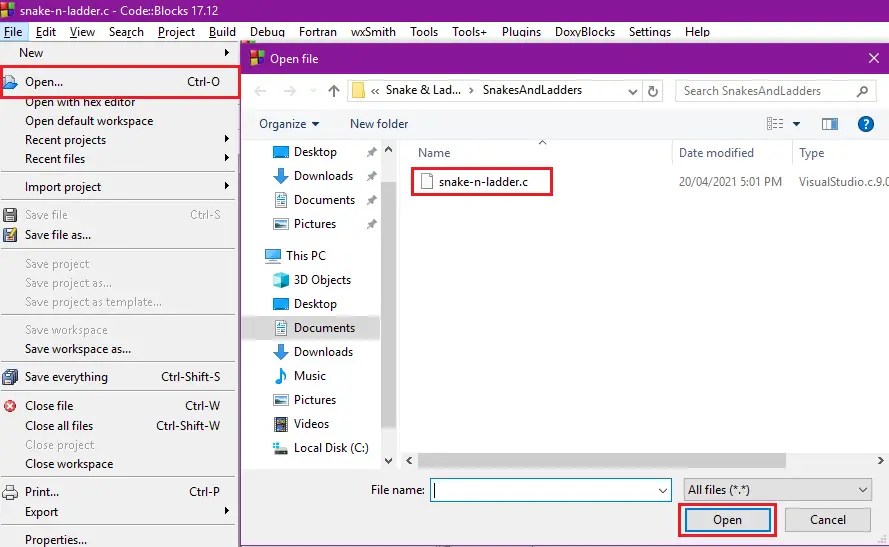This screenshot has height=547, width=889.
Task: Expand the File name history dropdown
Action: (x=662, y=490)
